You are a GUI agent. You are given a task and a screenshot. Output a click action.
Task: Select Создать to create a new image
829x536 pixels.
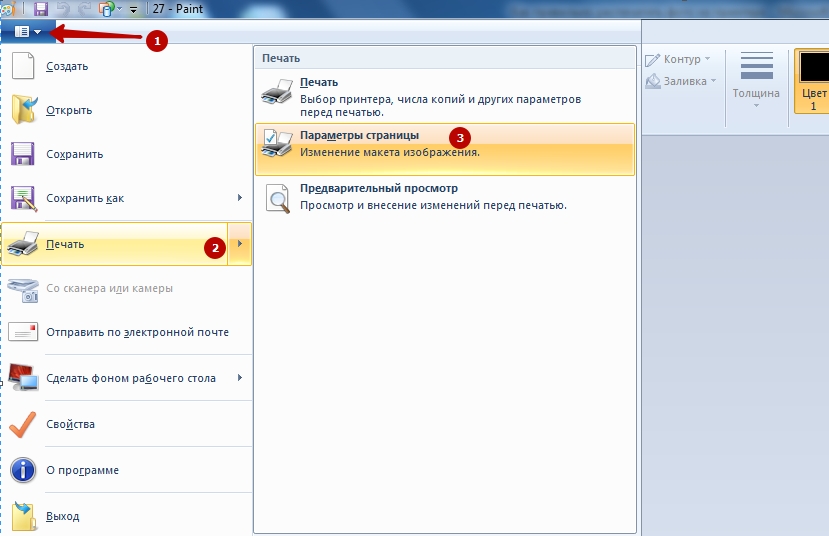[67, 67]
